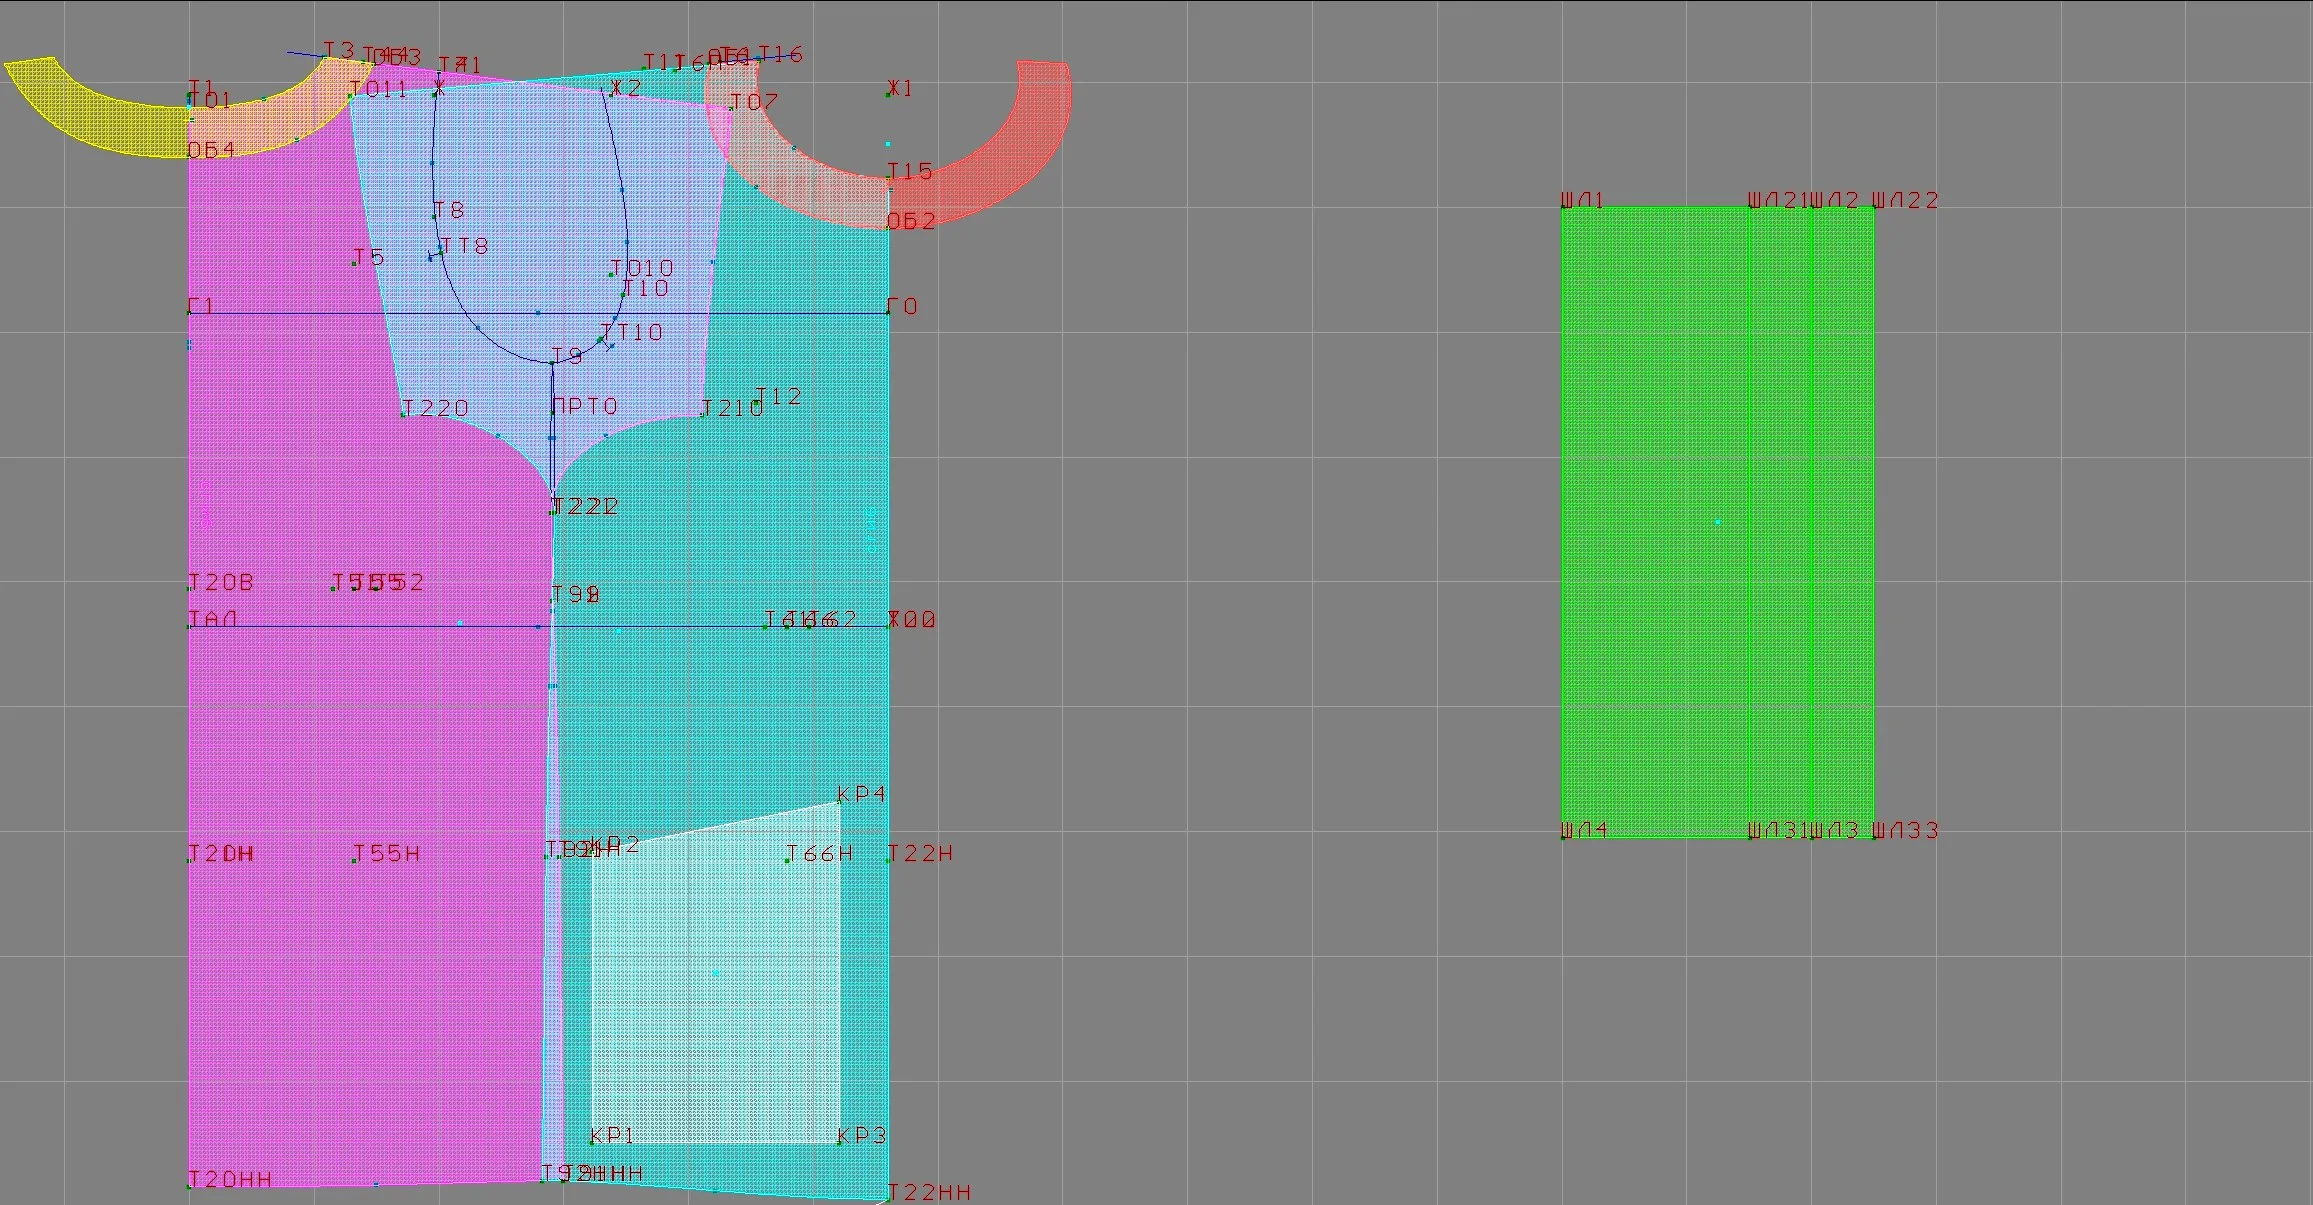This screenshot has width=2313, height=1205.
Task: Select the point labeled T011
Action: [x=378, y=90]
